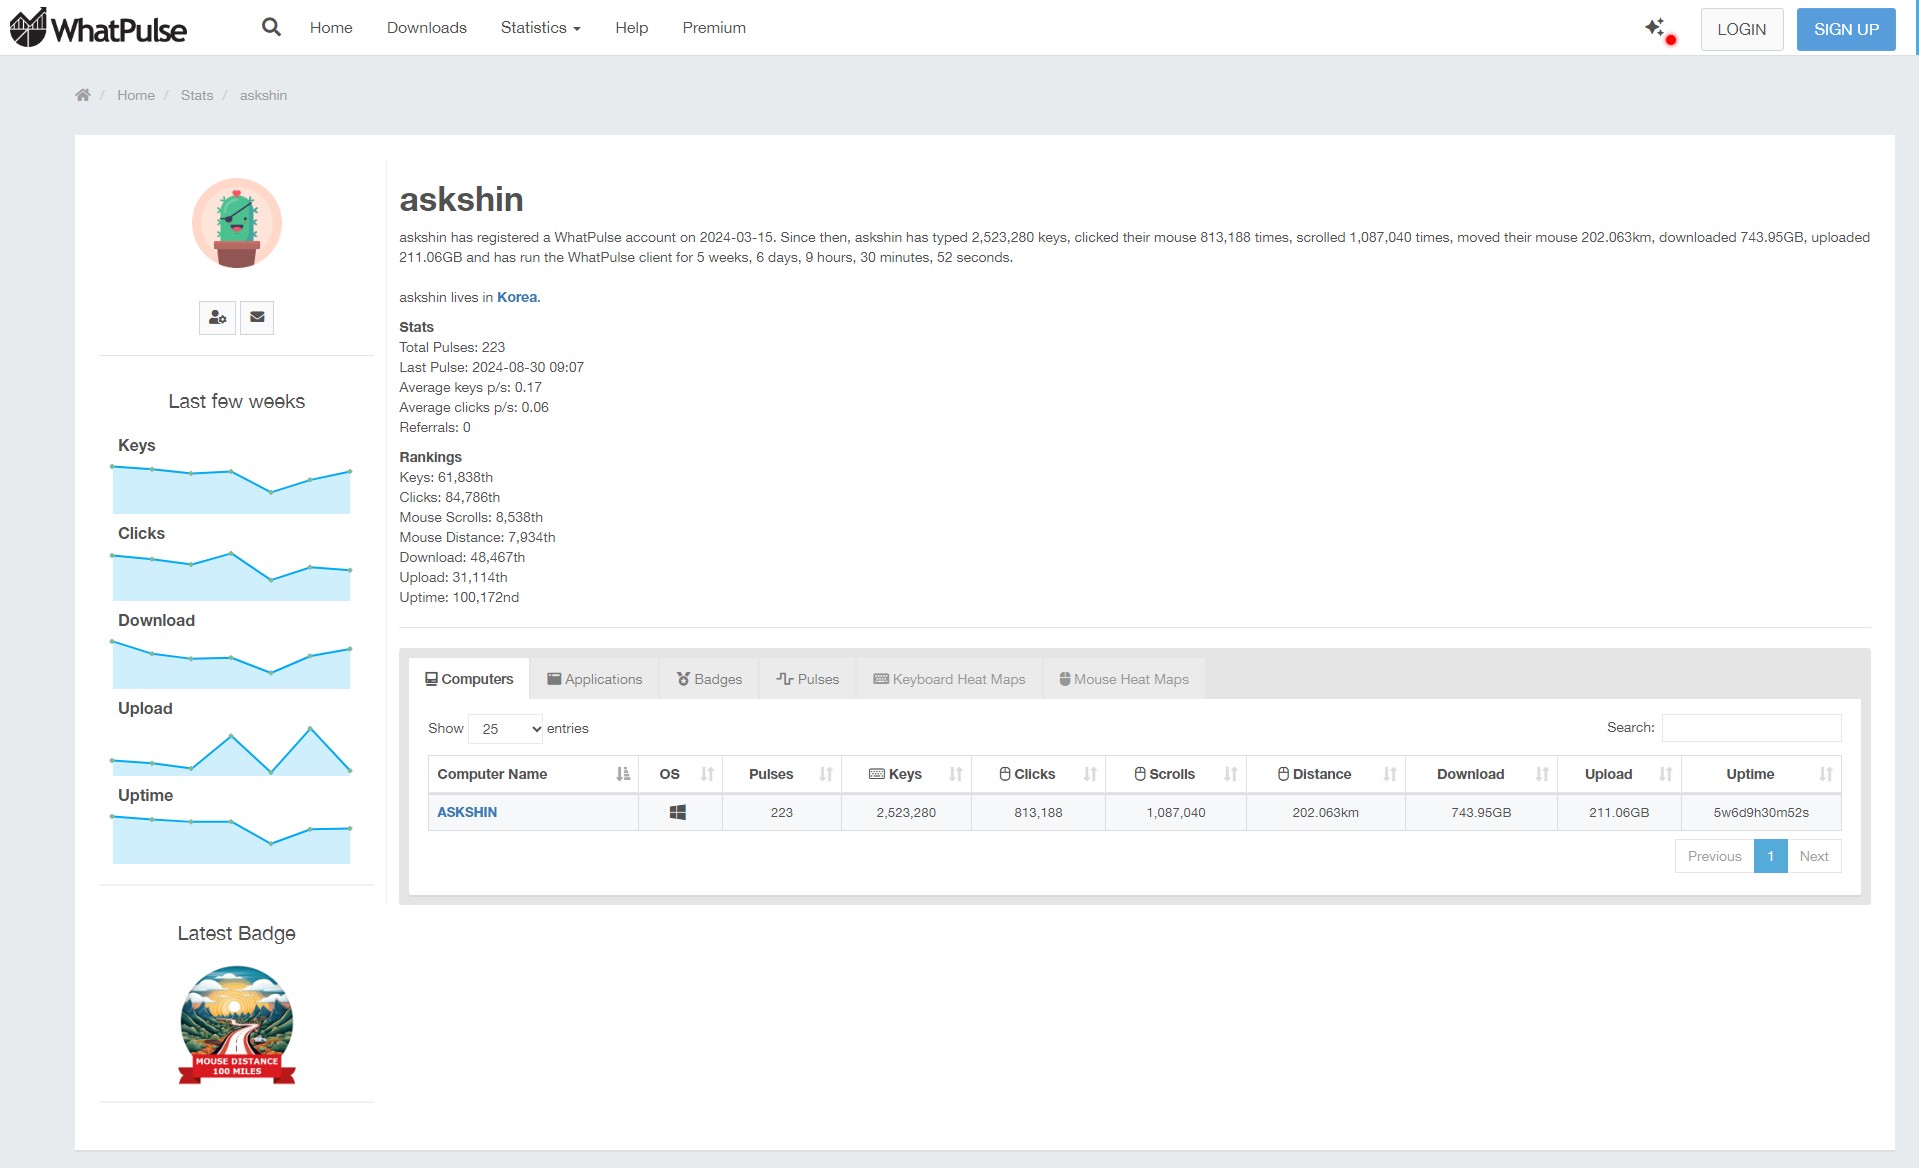Sort table by Upload column
This screenshot has width=1919, height=1168.
pyautogui.click(x=1619, y=774)
